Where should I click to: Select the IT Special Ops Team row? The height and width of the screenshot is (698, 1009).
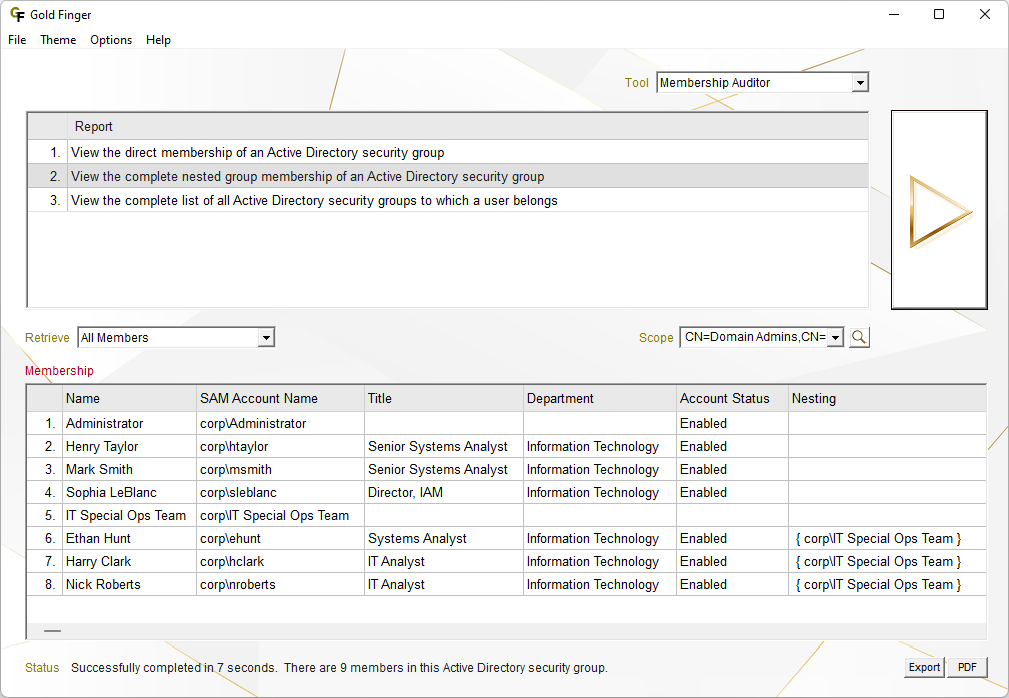point(126,515)
